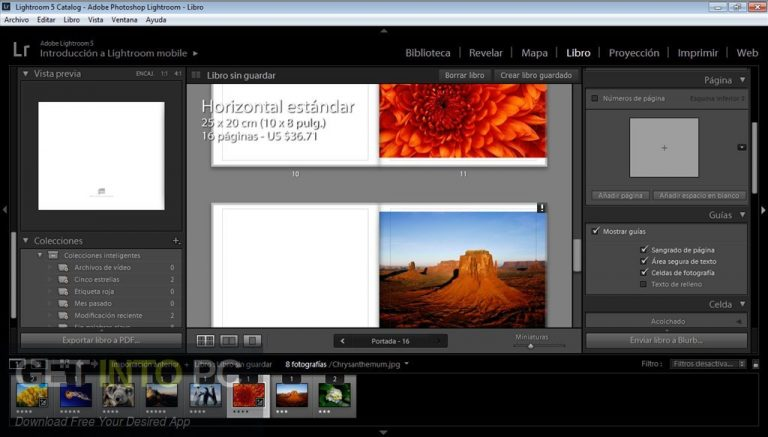Go to previous page arrow
Screen dimensions: 768x437
point(342,341)
